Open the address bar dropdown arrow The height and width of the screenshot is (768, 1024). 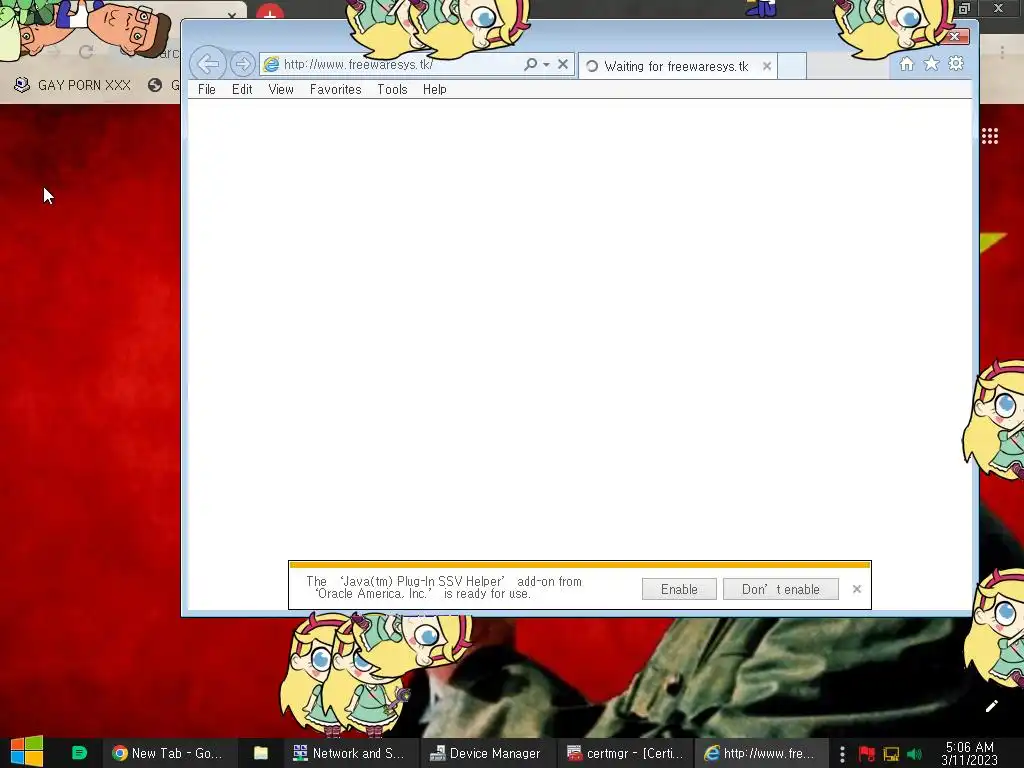click(x=546, y=65)
